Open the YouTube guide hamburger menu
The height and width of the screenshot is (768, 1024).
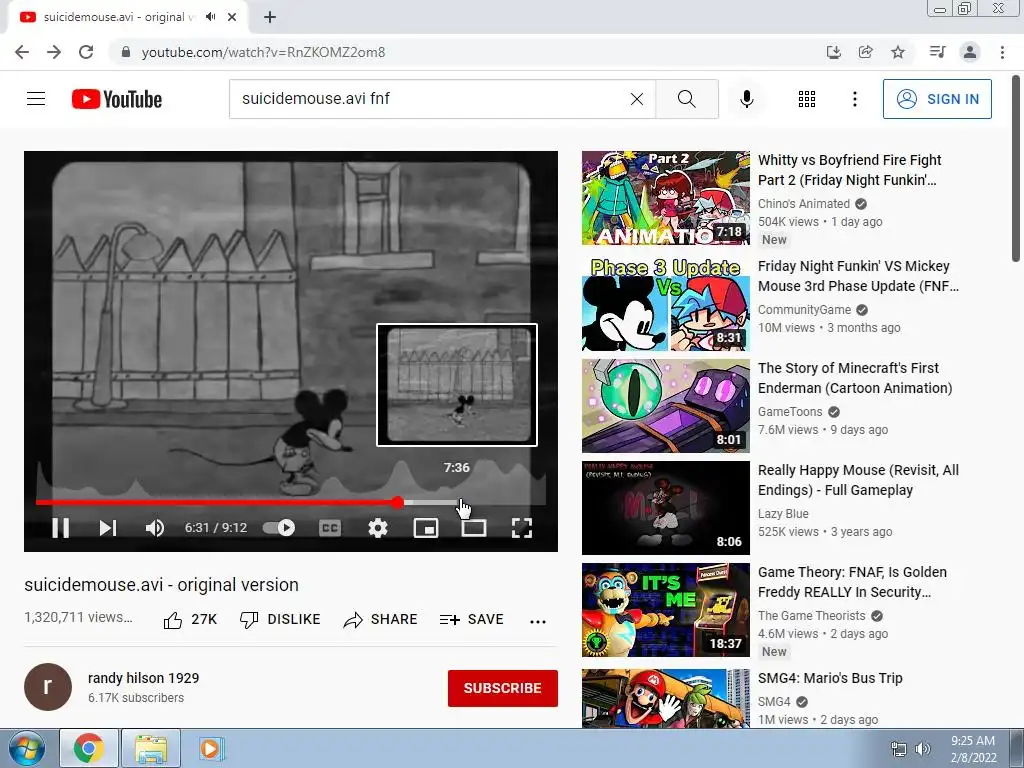pos(36,99)
